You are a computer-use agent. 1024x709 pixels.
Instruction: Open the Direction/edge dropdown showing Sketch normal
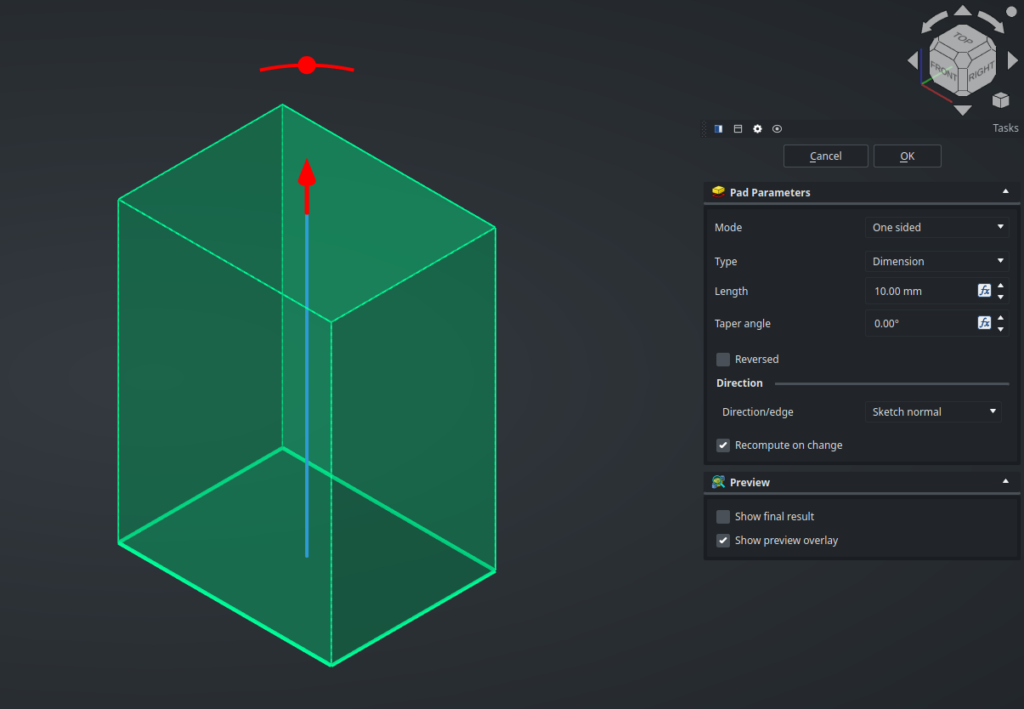click(x=933, y=412)
